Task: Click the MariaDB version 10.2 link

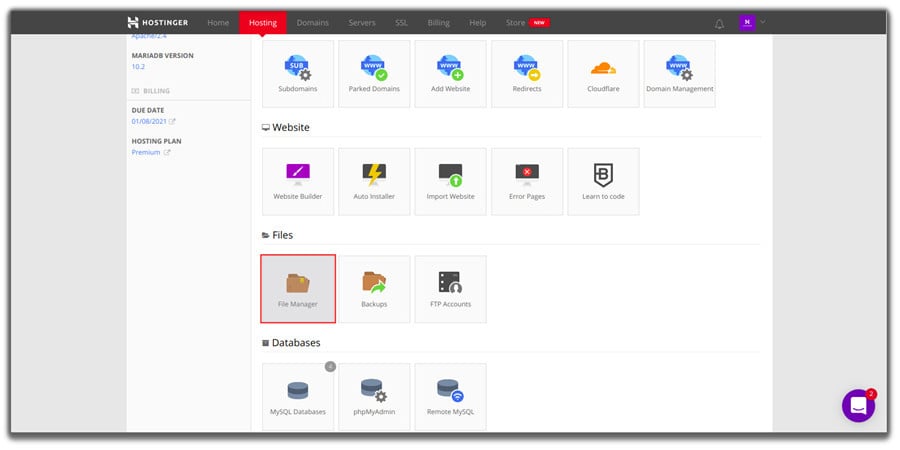Action: (138, 67)
